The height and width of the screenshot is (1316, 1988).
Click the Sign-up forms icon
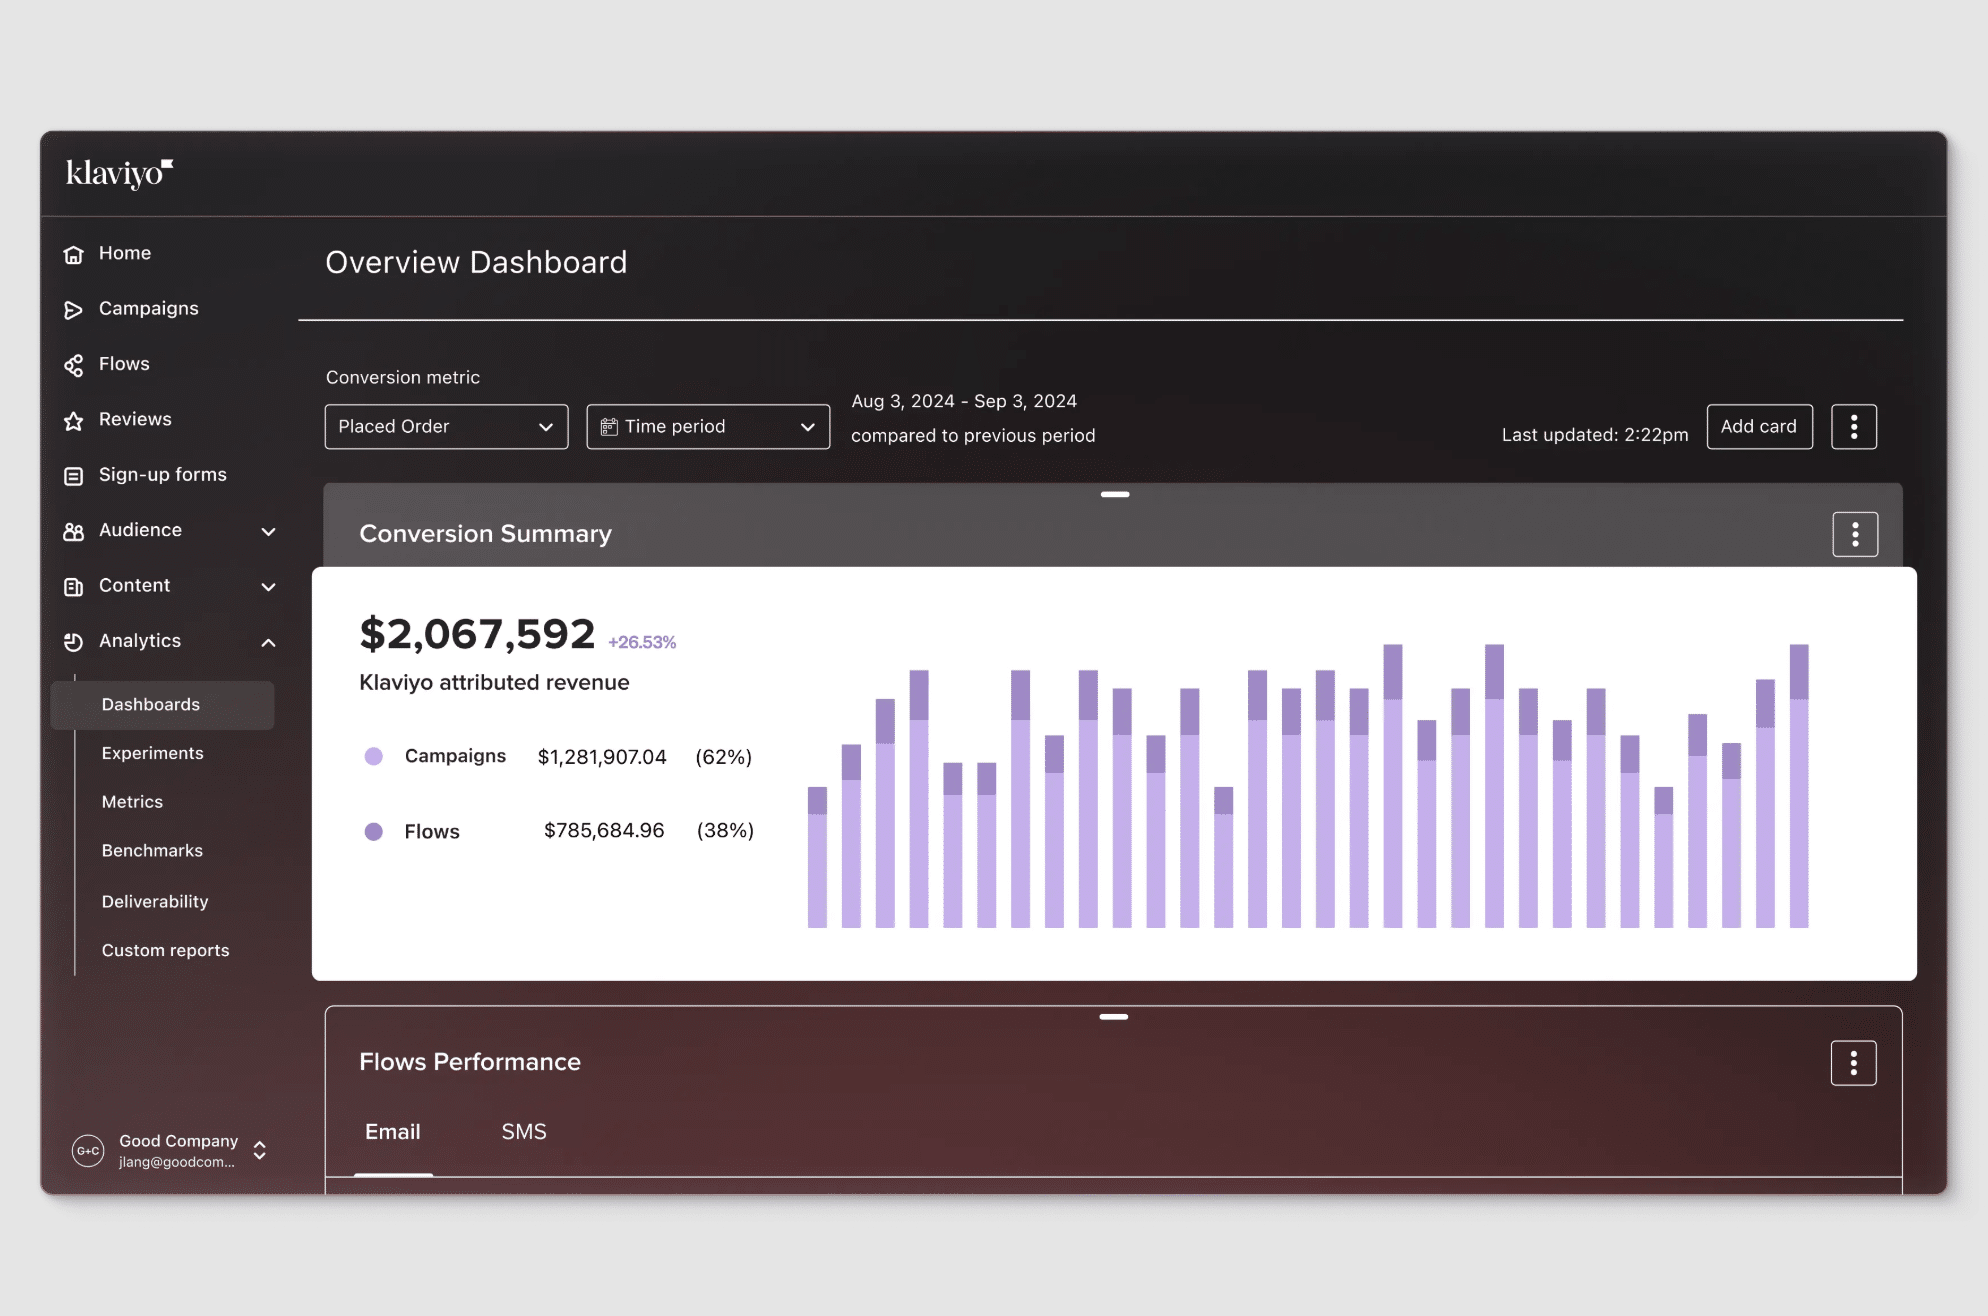(73, 476)
